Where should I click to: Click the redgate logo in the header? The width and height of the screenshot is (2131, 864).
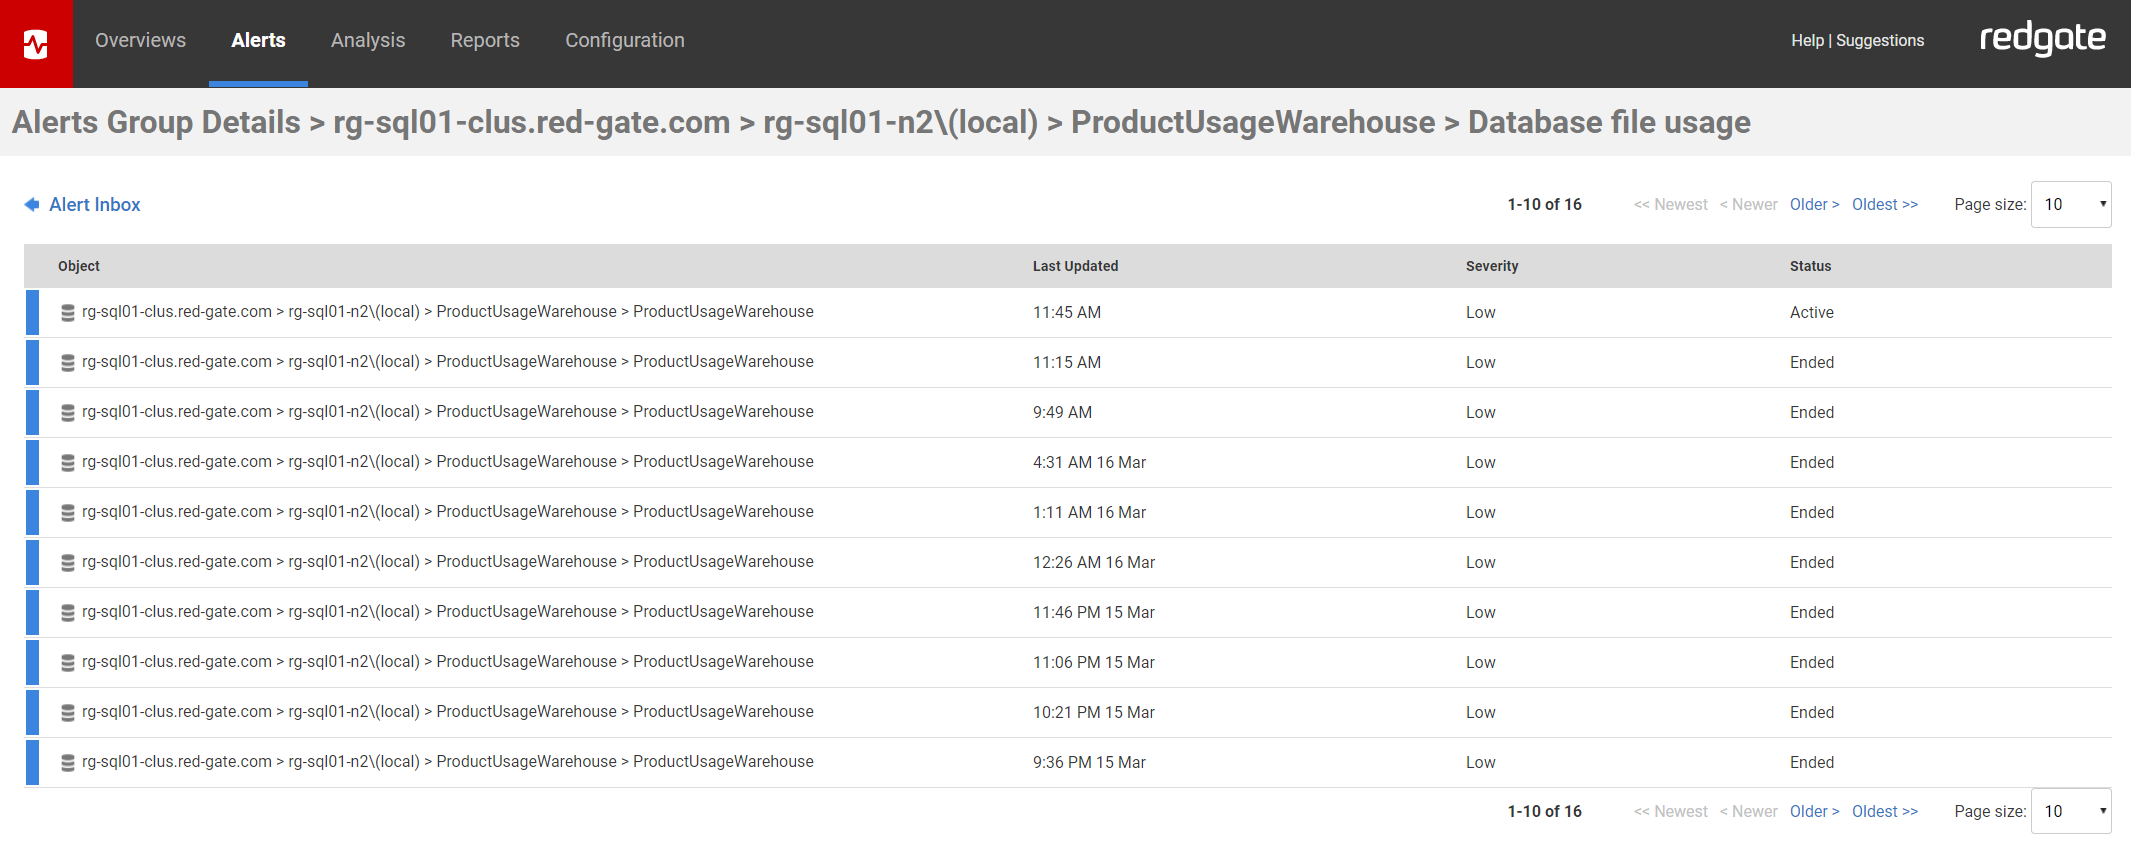coord(2042,40)
